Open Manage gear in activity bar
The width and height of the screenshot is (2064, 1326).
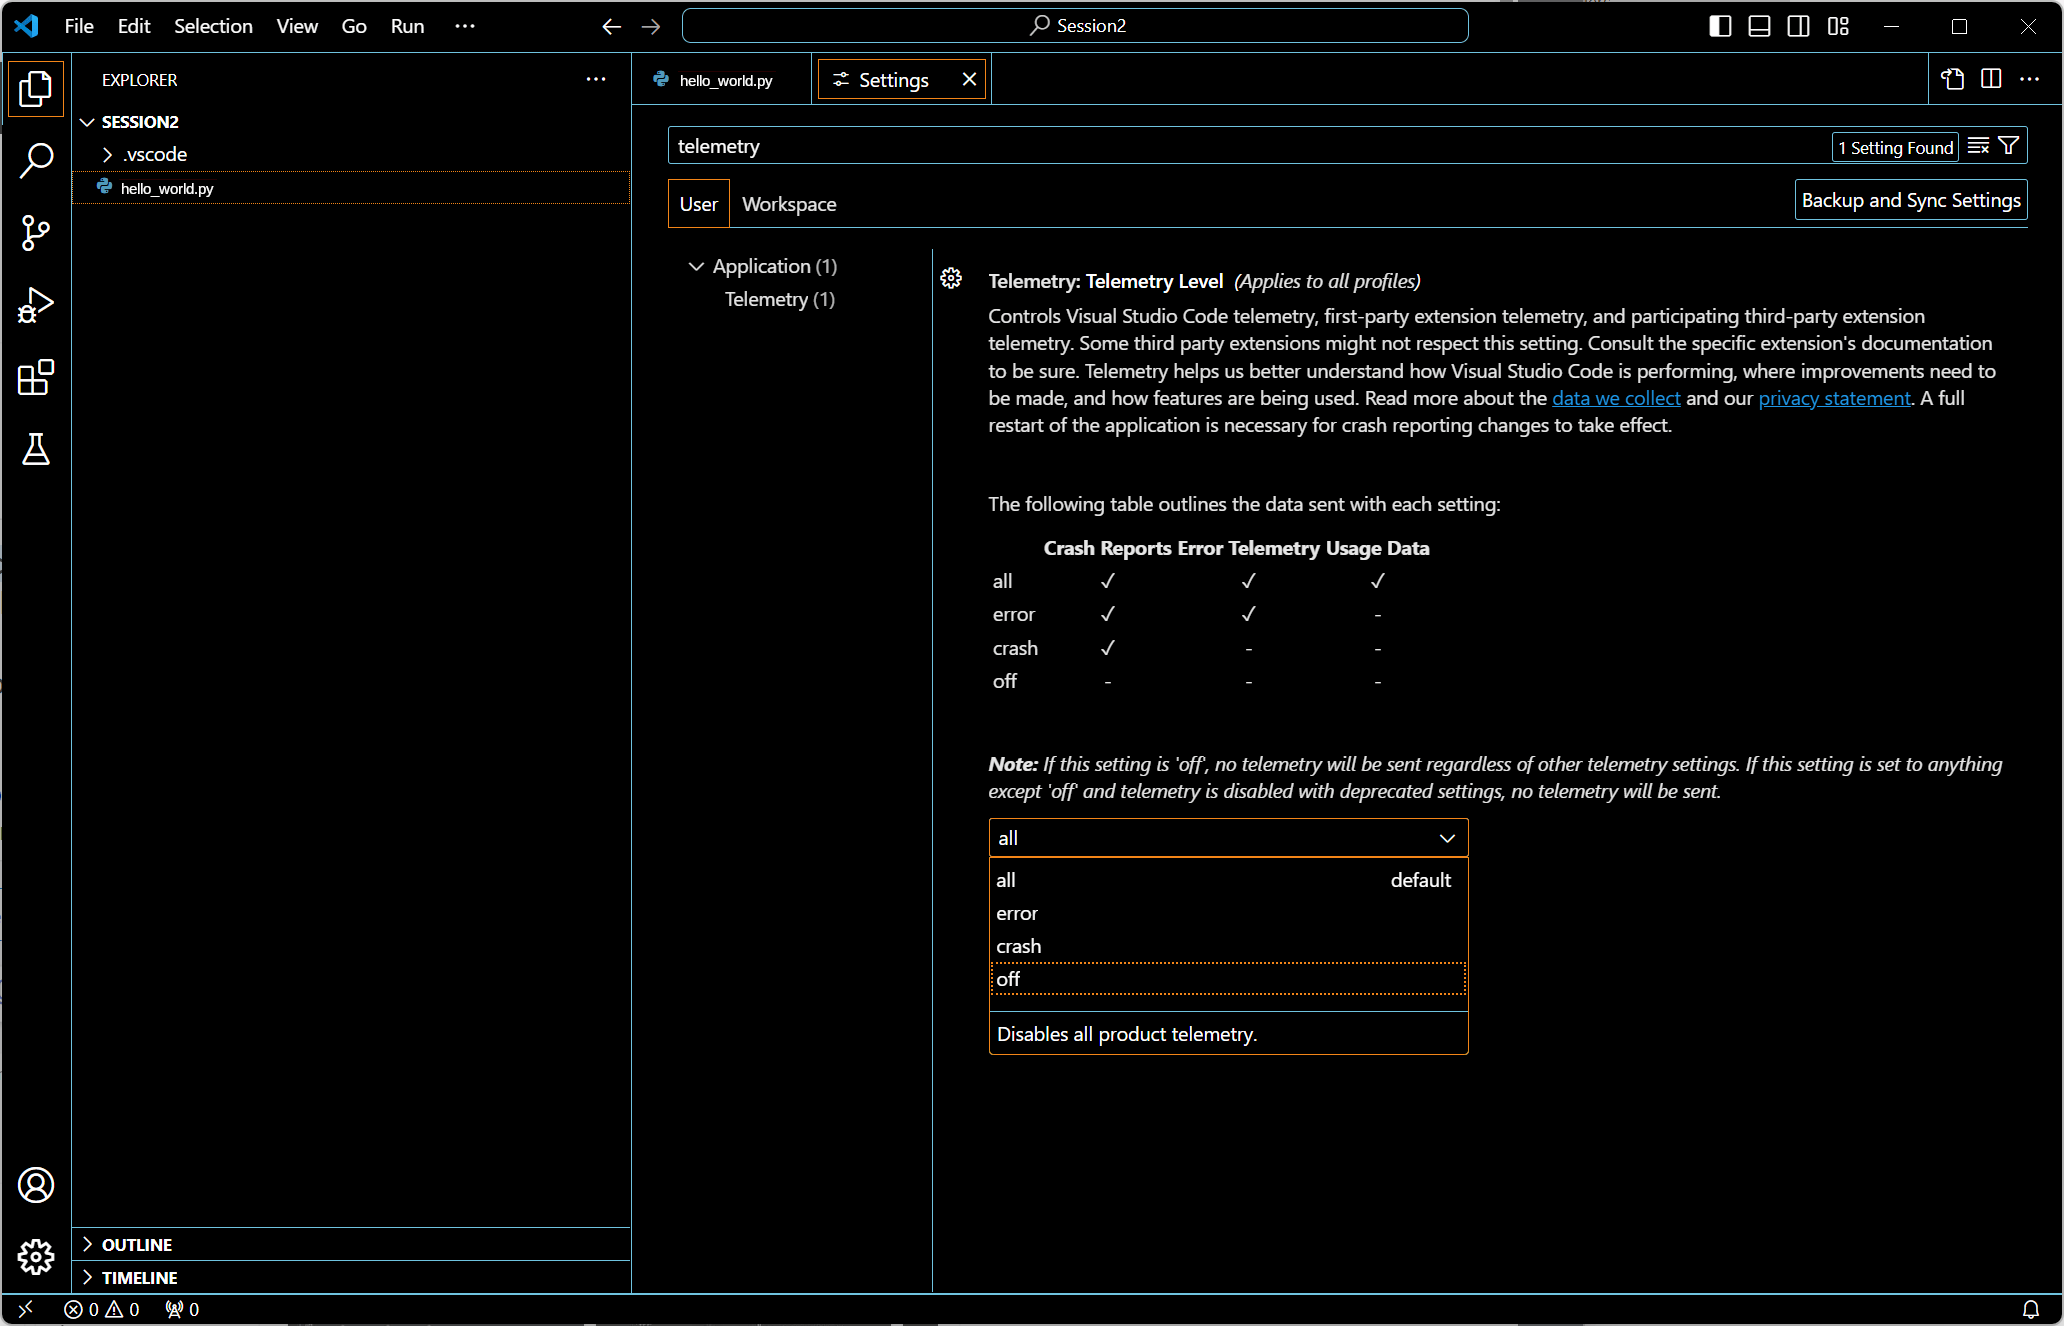(36, 1257)
